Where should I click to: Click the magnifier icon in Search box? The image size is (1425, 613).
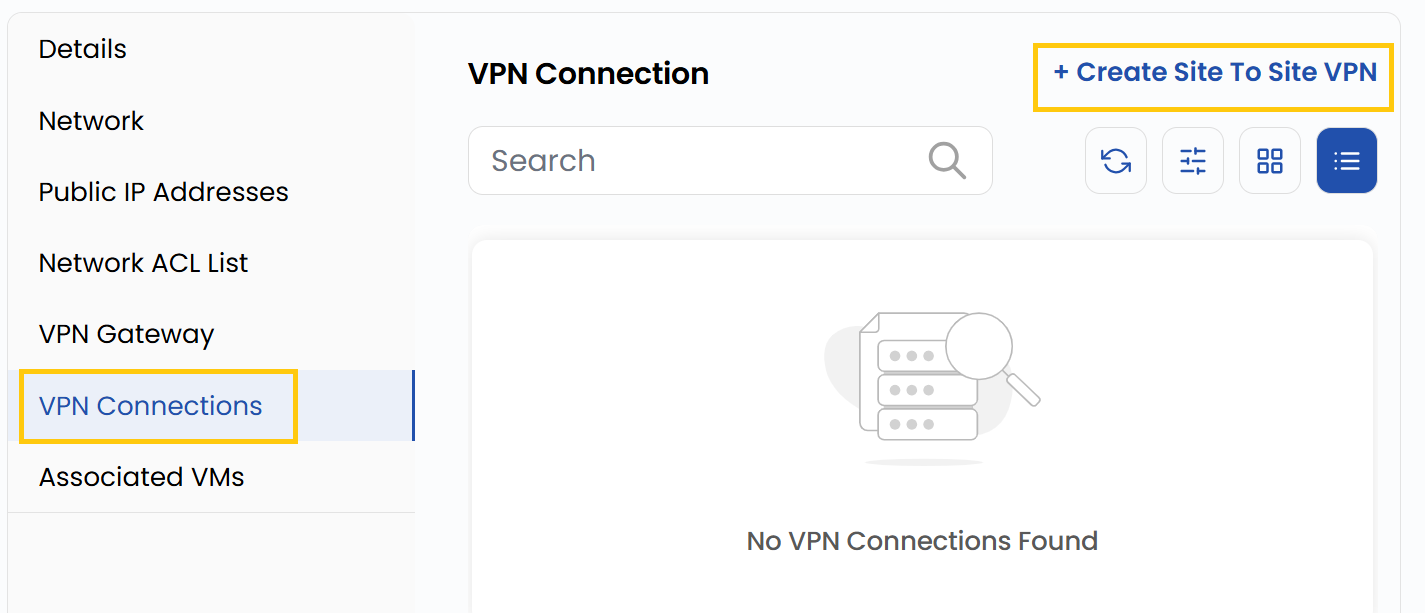946,160
